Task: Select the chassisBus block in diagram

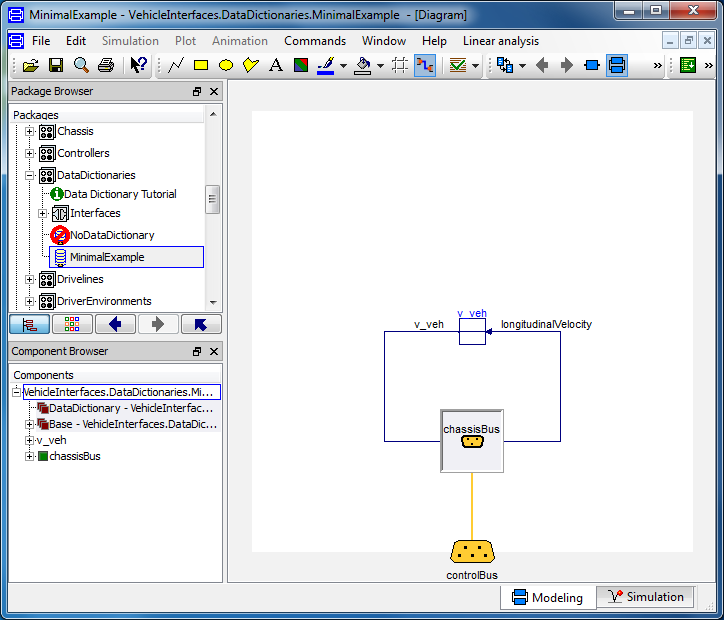Action: [x=472, y=440]
